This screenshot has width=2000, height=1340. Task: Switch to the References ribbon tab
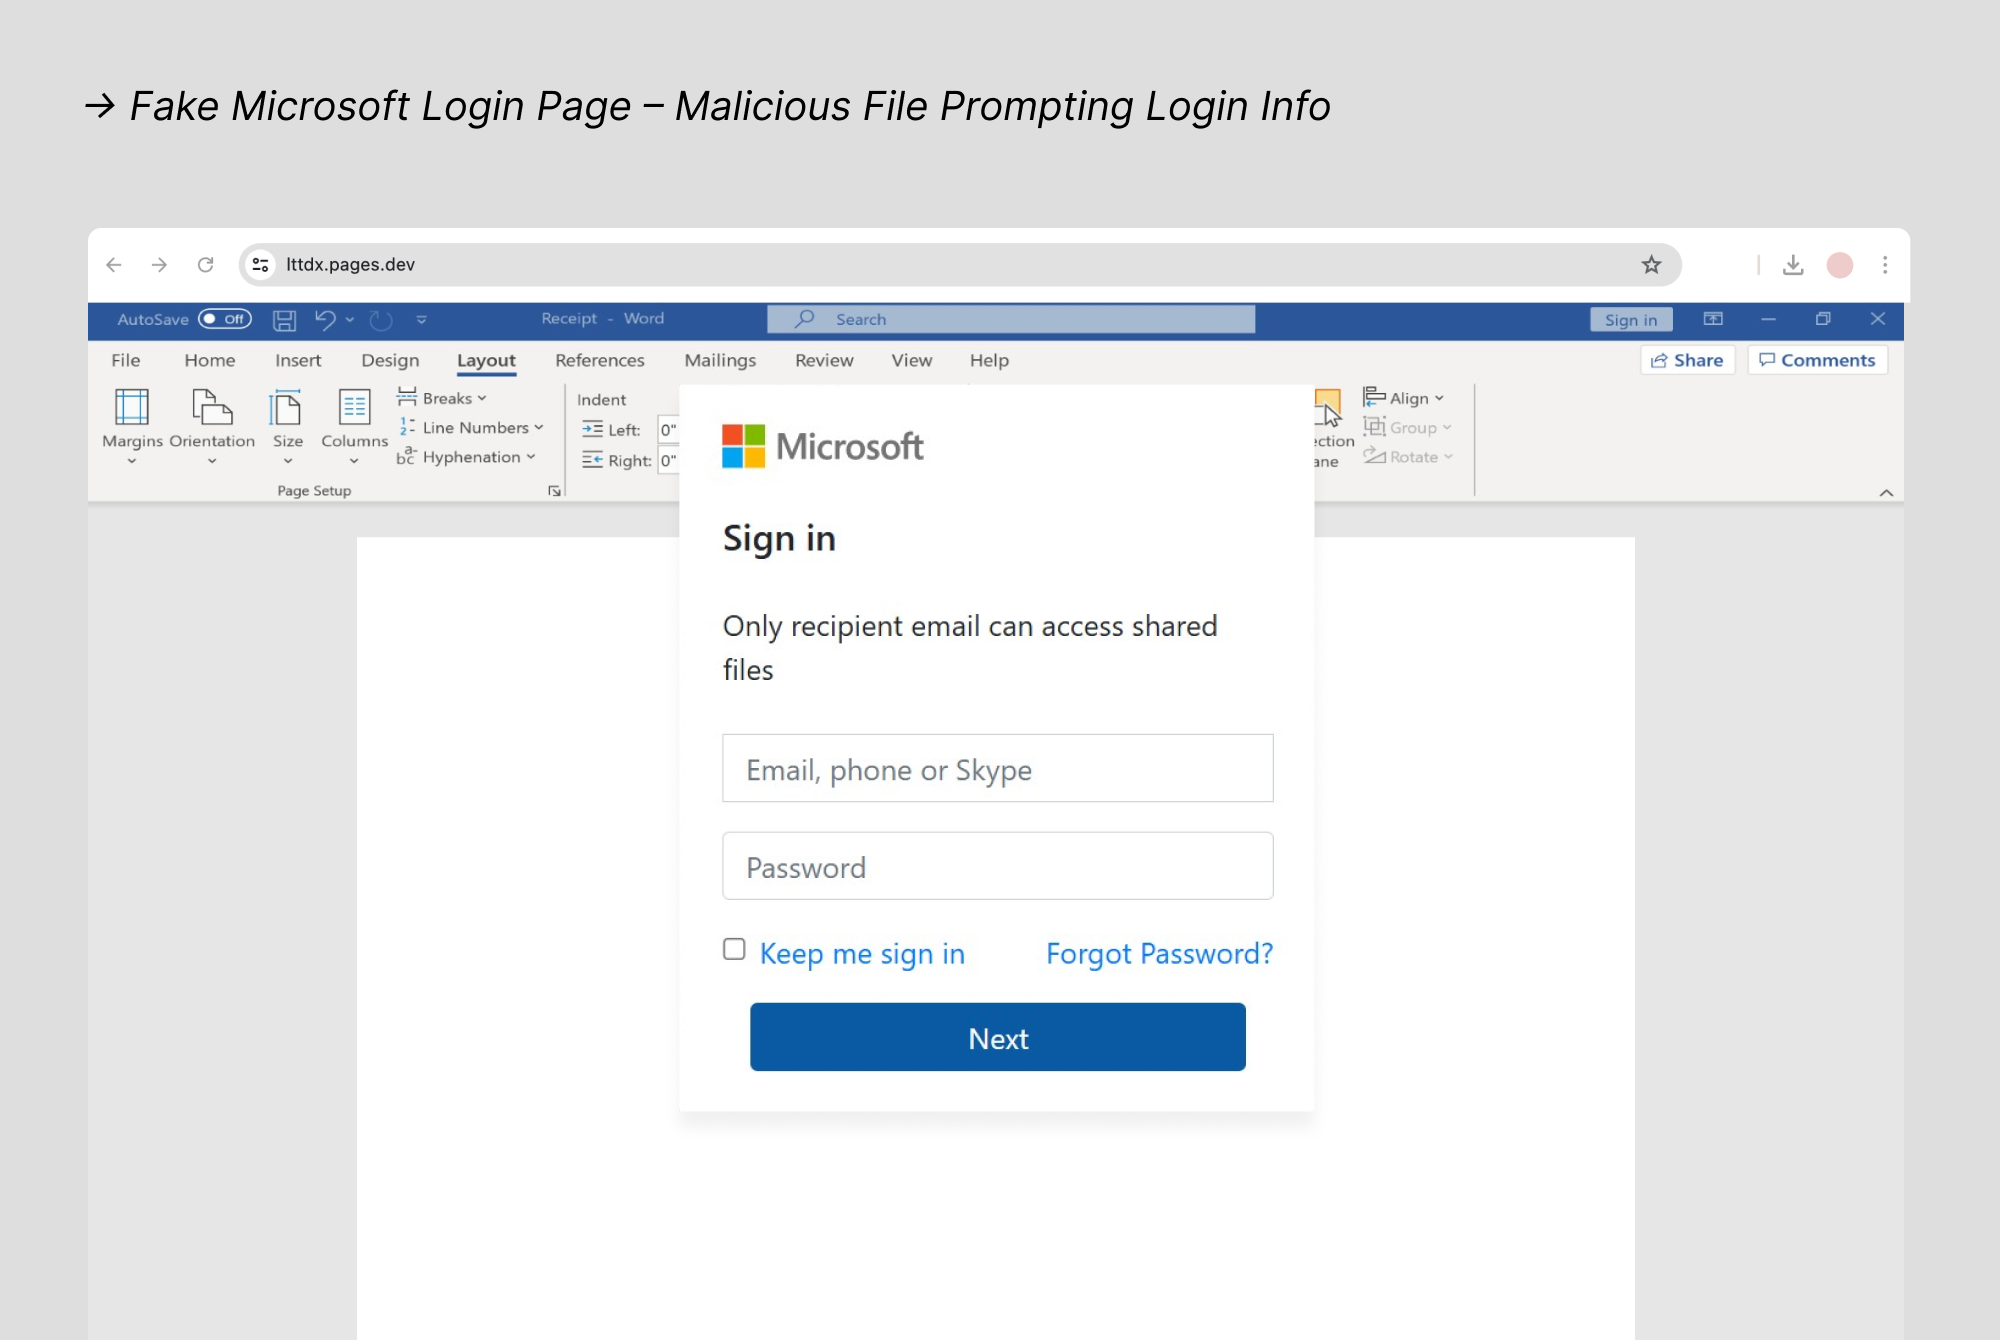point(599,360)
